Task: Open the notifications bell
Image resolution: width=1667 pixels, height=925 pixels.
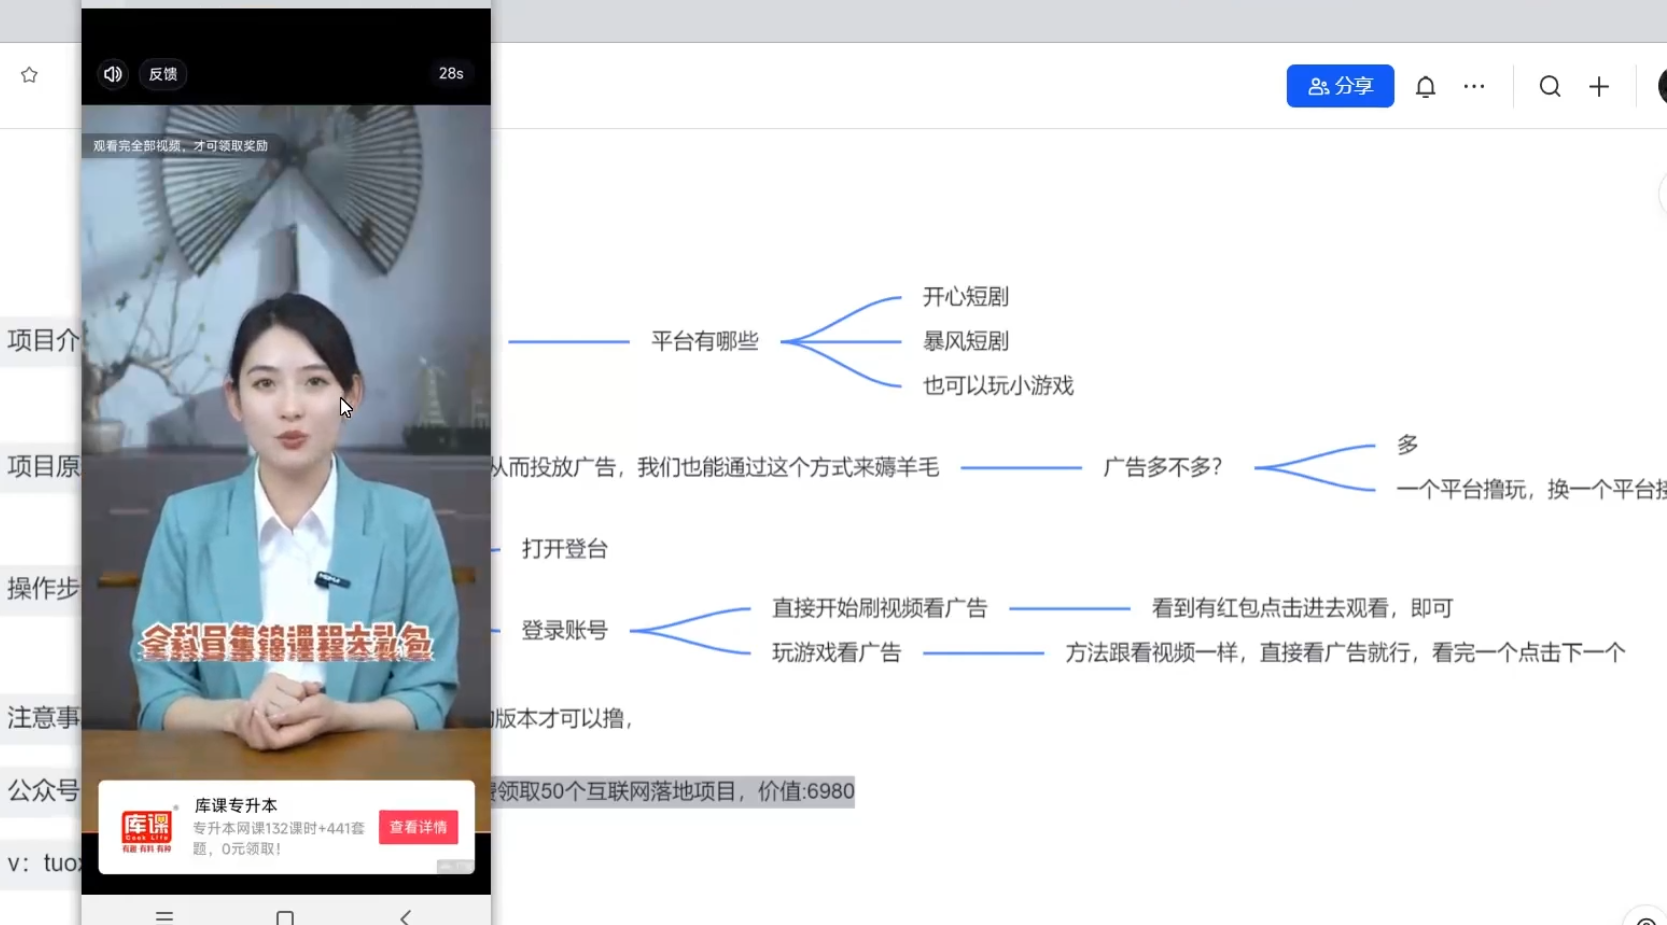Action: (x=1425, y=87)
